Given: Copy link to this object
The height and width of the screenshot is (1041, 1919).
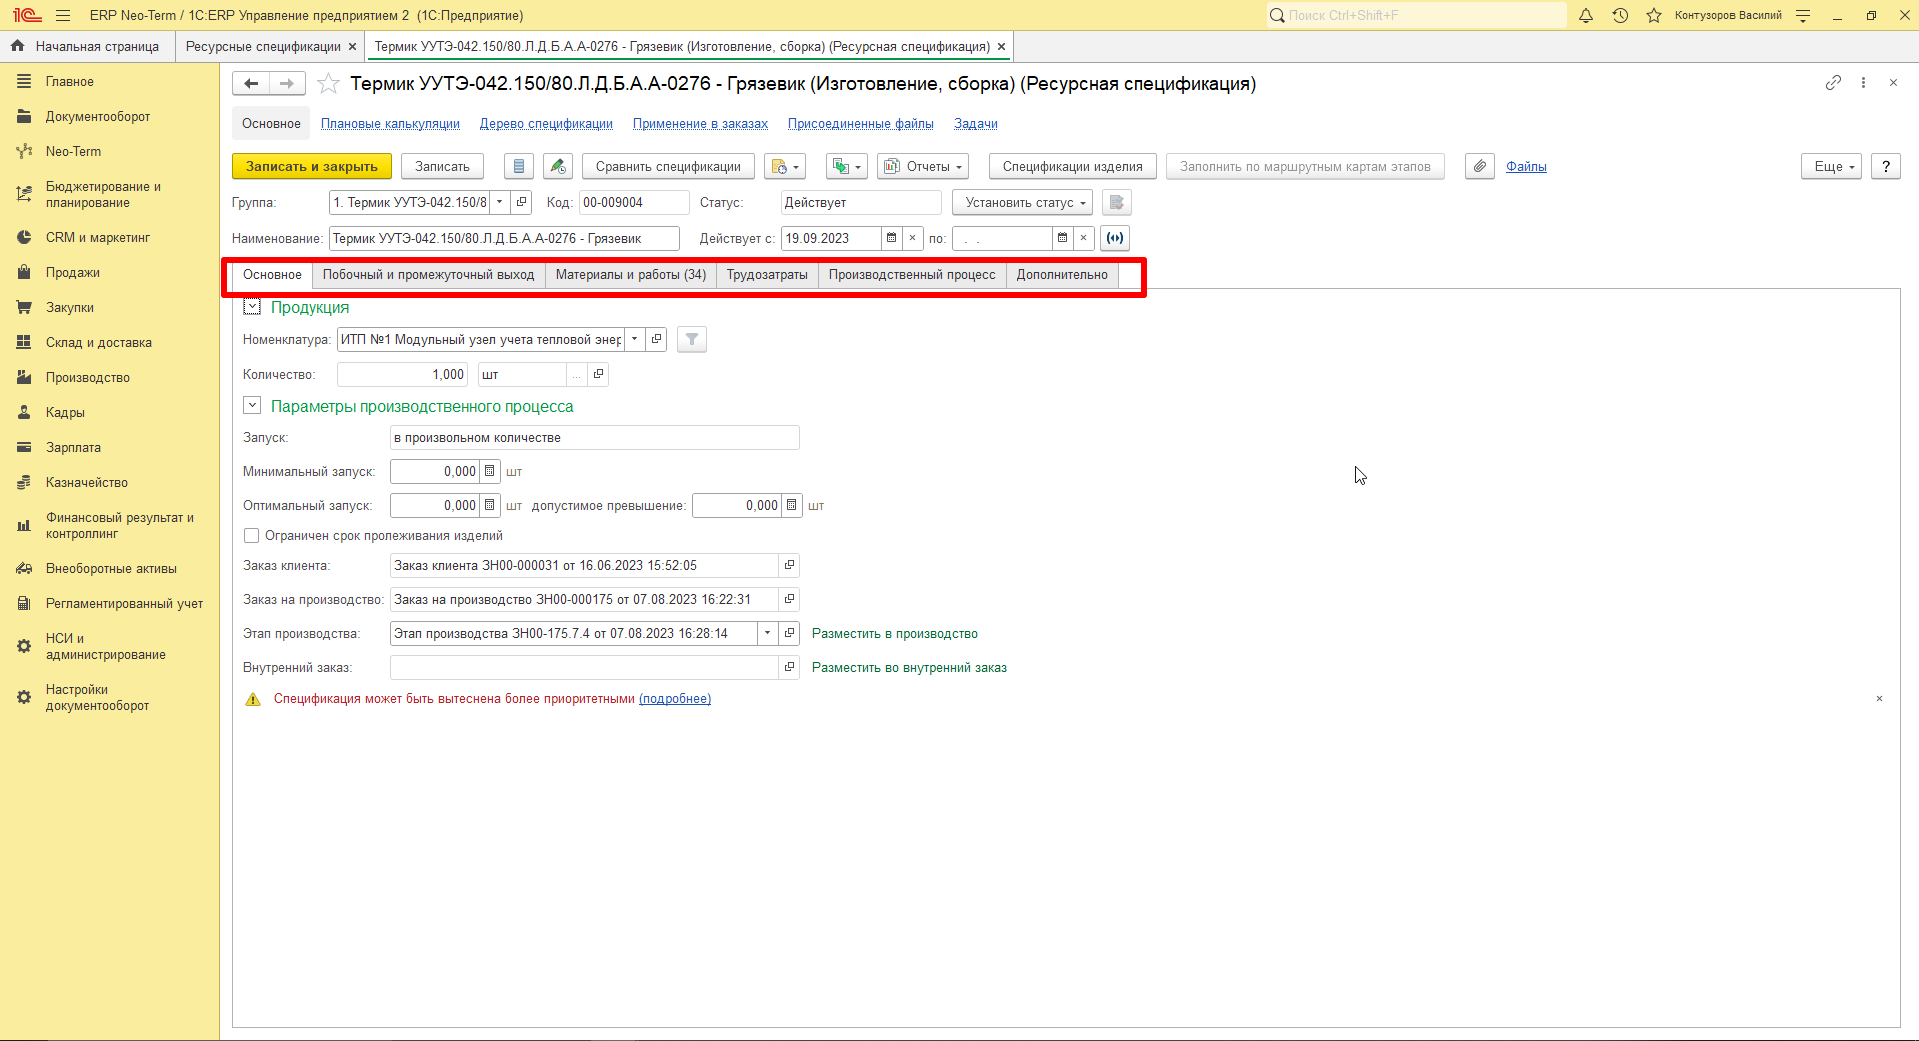Looking at the screenshot, I should tap(1833, 83).
